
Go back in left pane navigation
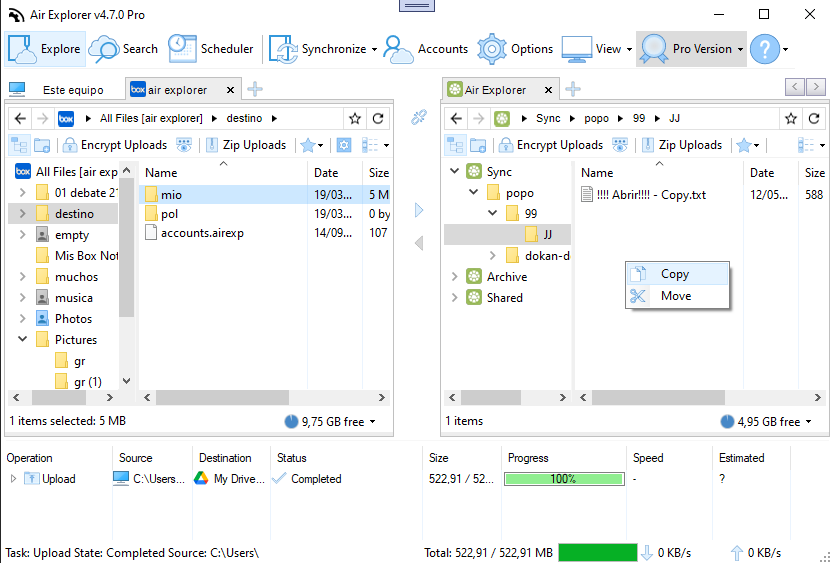pyautogui.click(x=20, y=118)
